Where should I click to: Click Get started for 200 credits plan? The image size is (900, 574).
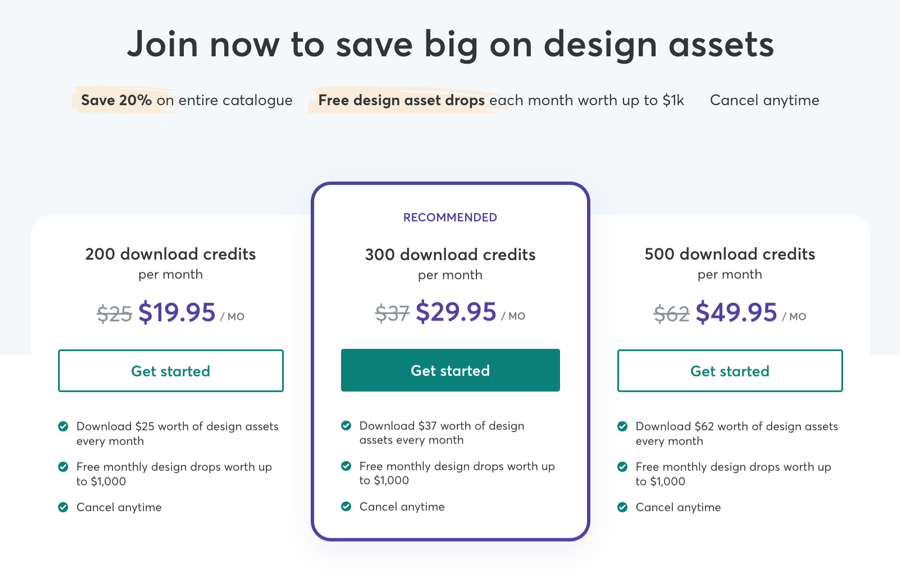point(171,371)
